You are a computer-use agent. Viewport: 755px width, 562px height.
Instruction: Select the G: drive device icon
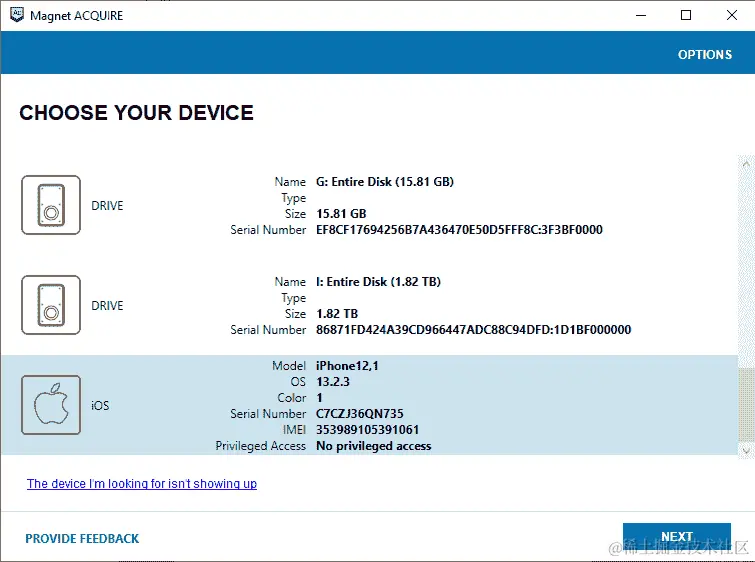51,205
